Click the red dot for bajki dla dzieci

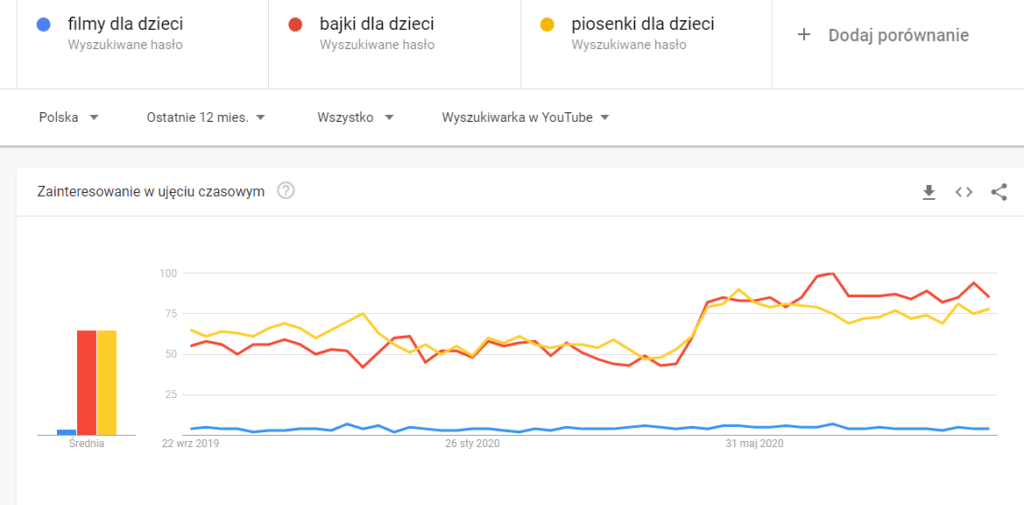tap(293, 23)
